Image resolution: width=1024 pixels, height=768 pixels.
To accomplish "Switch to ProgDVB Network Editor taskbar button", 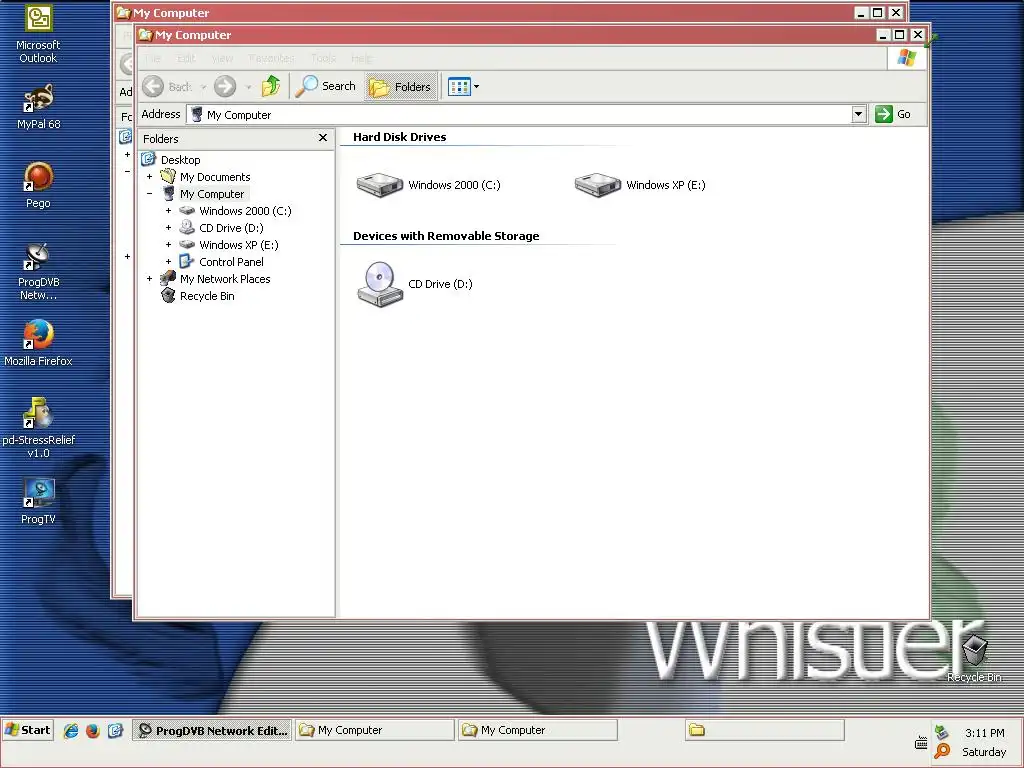I will coord(212,730).
